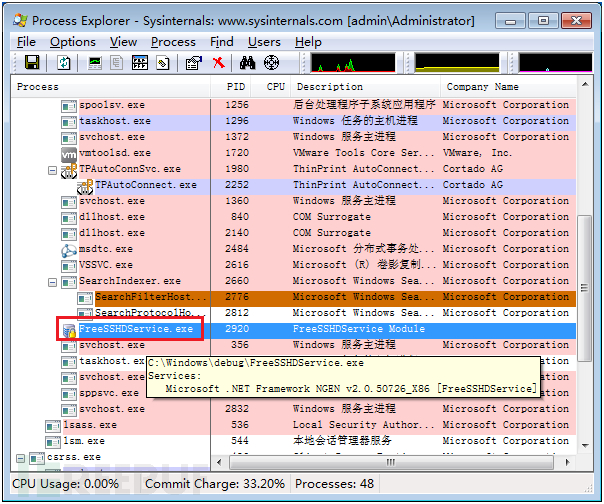Open the Find menu

tap(221, 42)
